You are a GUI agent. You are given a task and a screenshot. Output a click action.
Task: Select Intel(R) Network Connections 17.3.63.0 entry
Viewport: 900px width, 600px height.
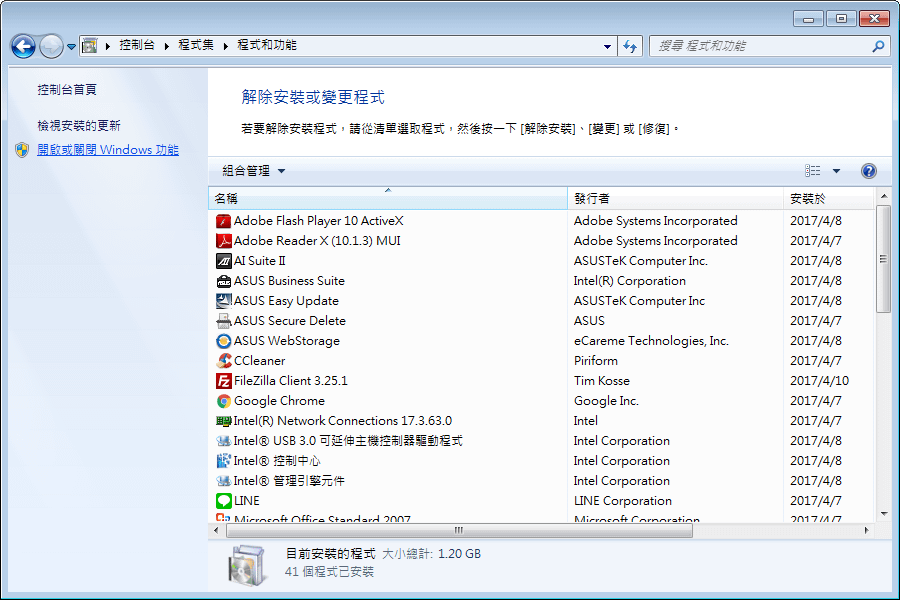point(343,421)
